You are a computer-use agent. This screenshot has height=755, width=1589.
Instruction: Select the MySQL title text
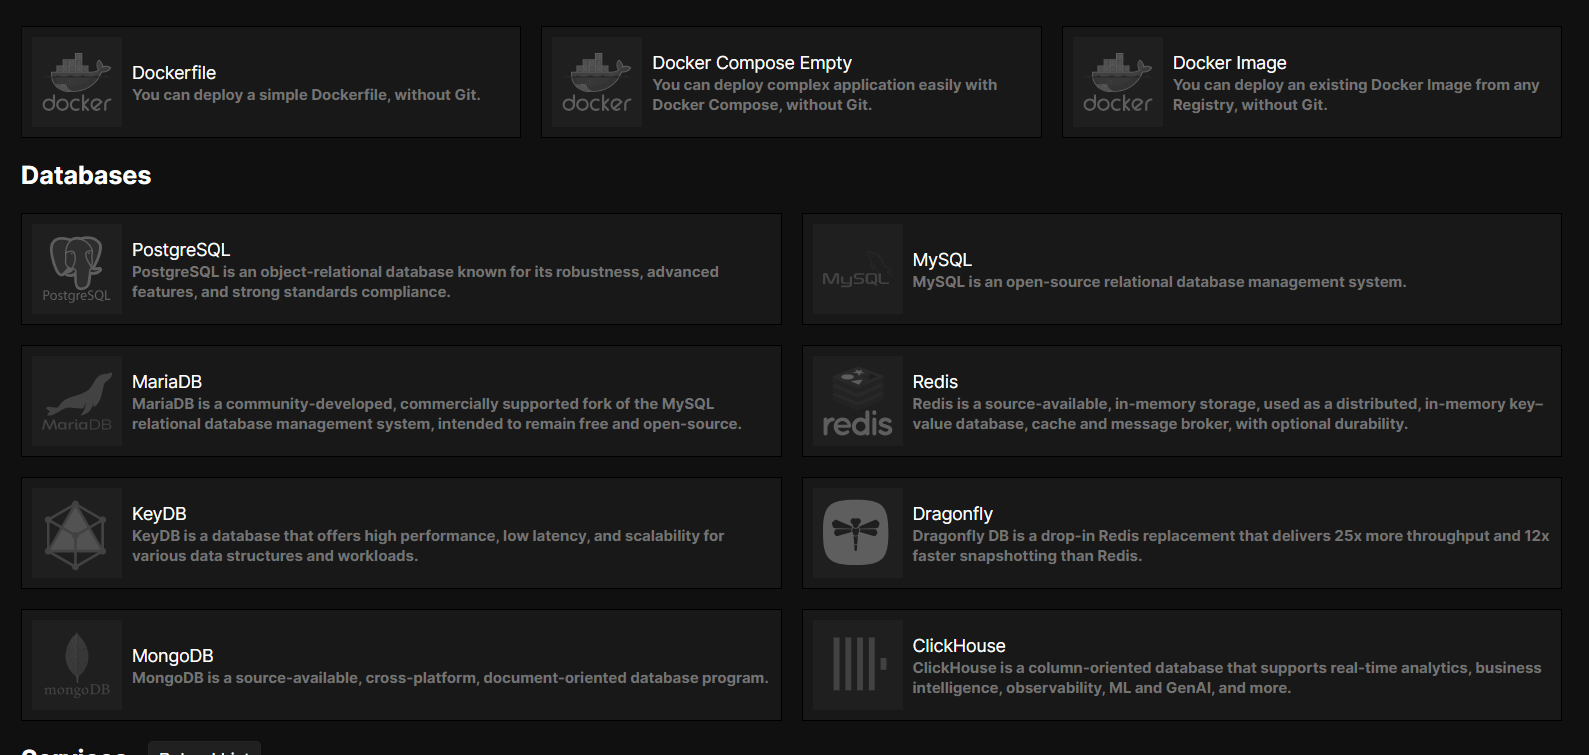point(942,260)
